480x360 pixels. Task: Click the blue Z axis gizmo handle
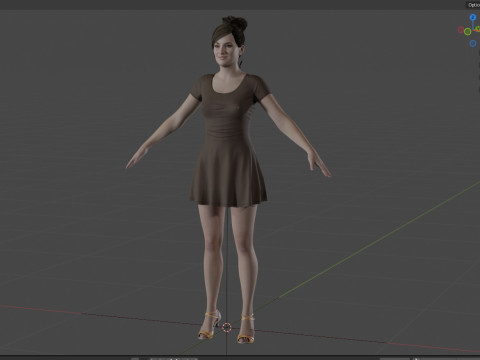[473, 17]
